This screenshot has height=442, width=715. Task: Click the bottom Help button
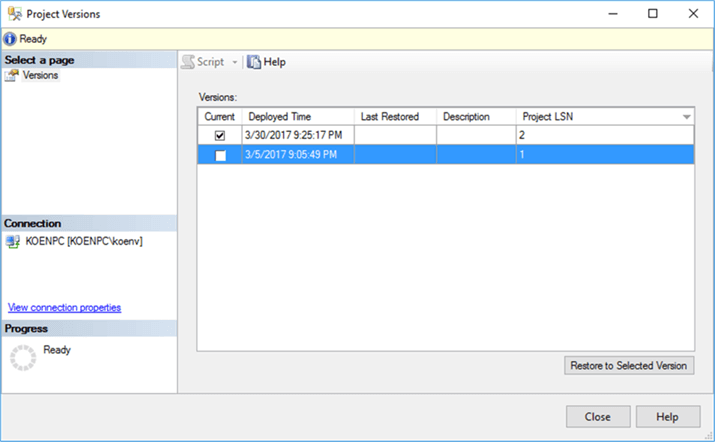coord(668,417)
